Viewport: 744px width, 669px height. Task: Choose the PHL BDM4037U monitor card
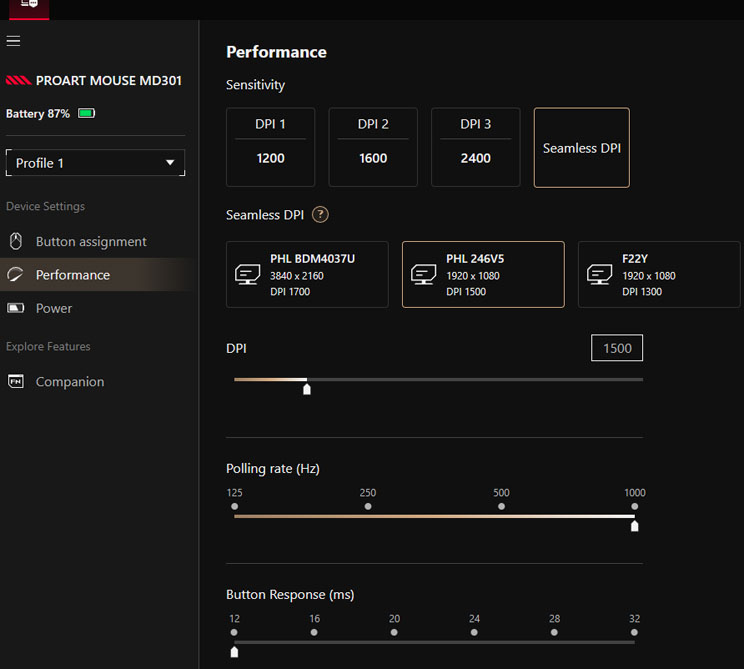tap(307, 275)
